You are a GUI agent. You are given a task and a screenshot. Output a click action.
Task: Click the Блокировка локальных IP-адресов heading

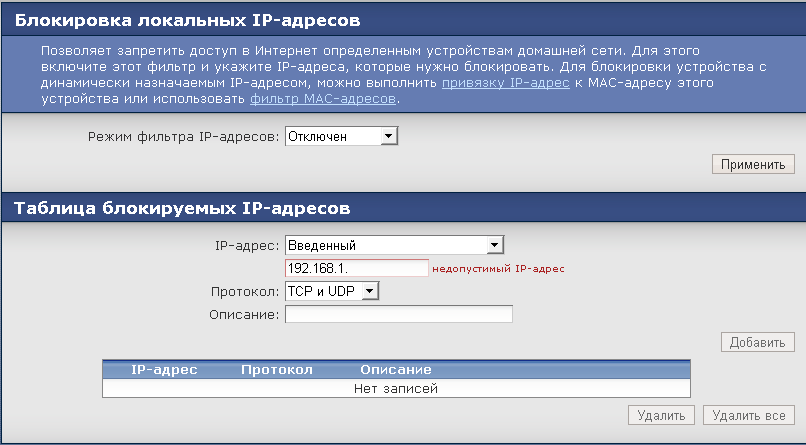click(188, 19)
